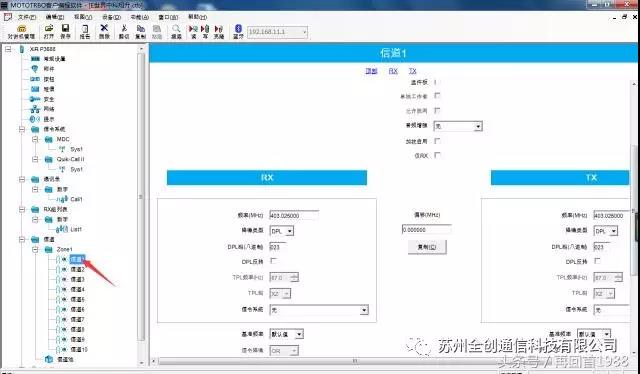Click the Copy (复制) toolbar icon
The height and width of the screenshot is (374, 640).
point(140,28)
